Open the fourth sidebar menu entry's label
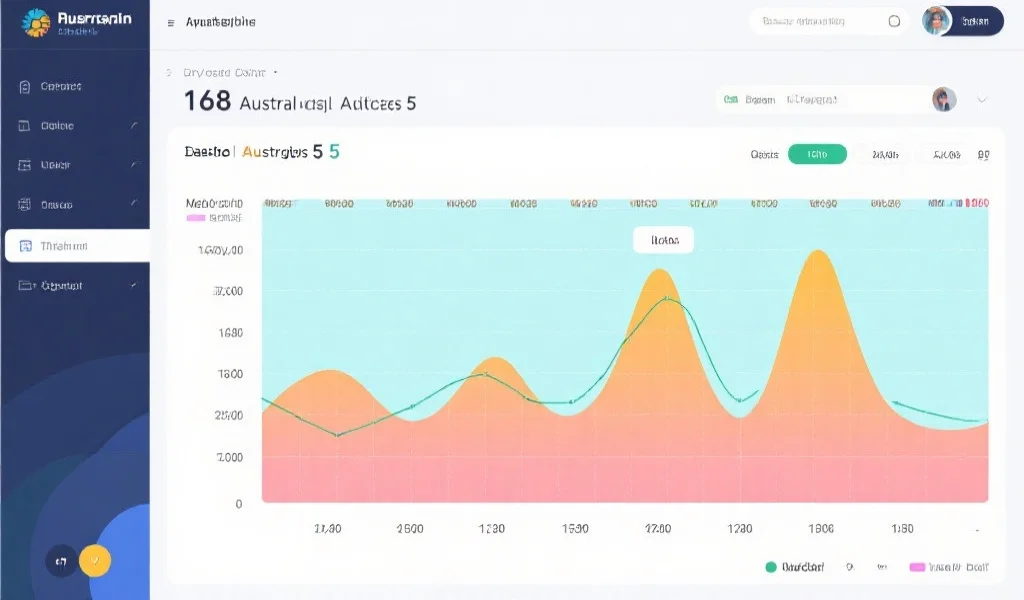The width and height of the screenshot is (1024, 600). click(x=57, y=205)
